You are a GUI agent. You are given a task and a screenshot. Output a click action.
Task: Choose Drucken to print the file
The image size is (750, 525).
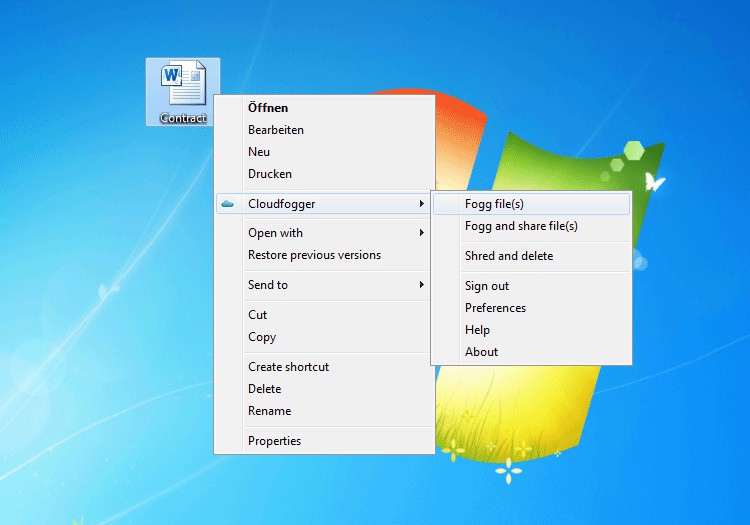point(324,174)
